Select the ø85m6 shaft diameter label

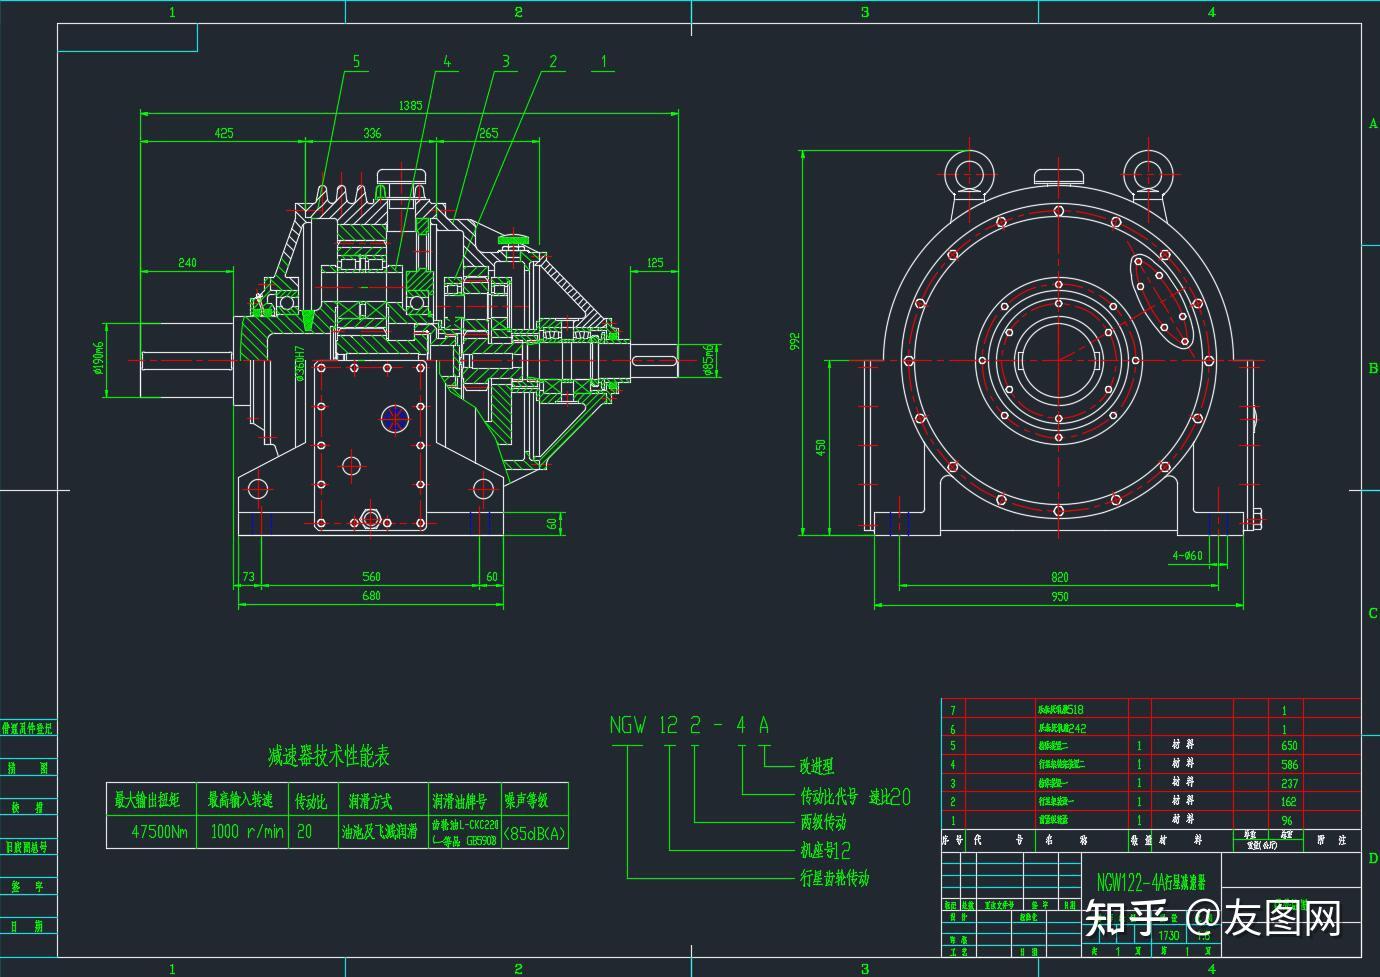[x=708, y=360]
